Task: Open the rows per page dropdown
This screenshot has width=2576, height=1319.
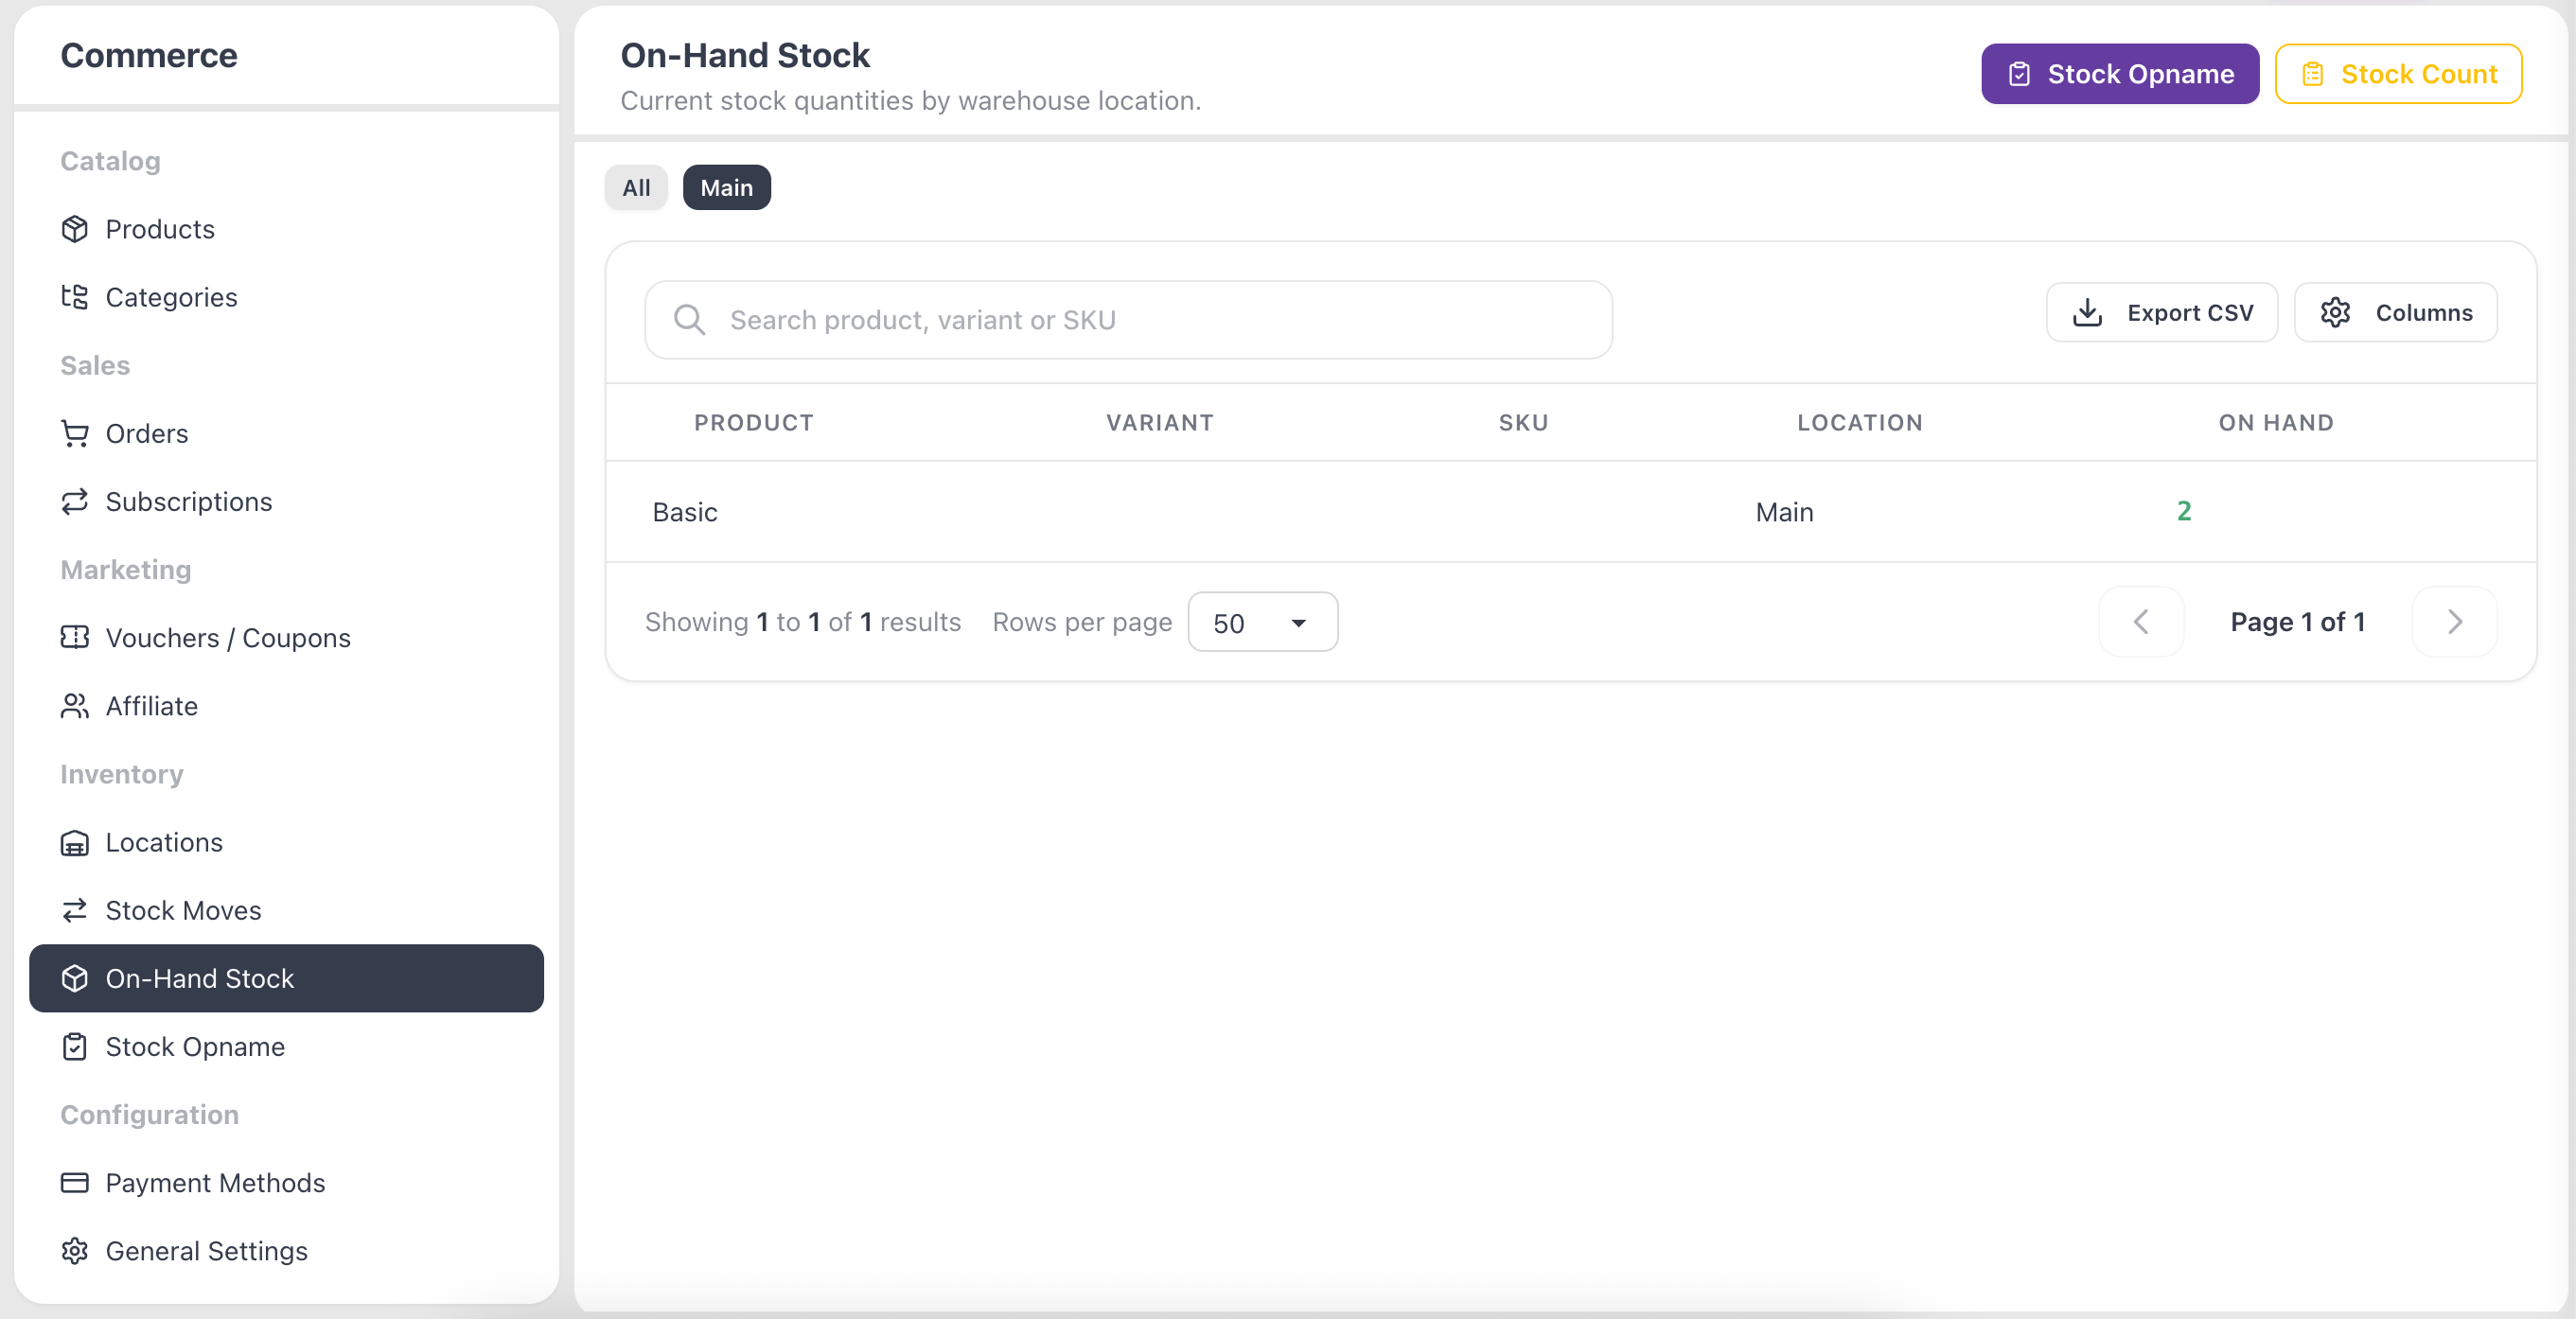Action: tap(1262, 622)
